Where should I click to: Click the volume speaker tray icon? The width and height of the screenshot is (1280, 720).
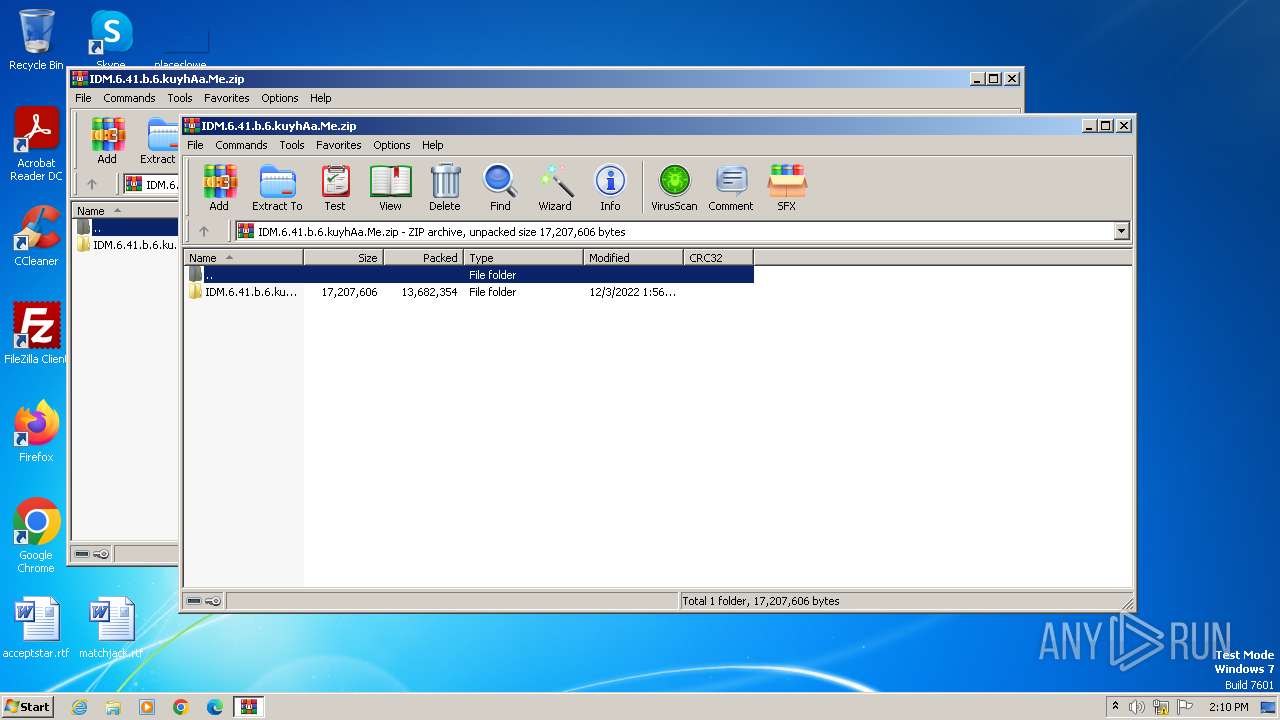(1137, 707)
